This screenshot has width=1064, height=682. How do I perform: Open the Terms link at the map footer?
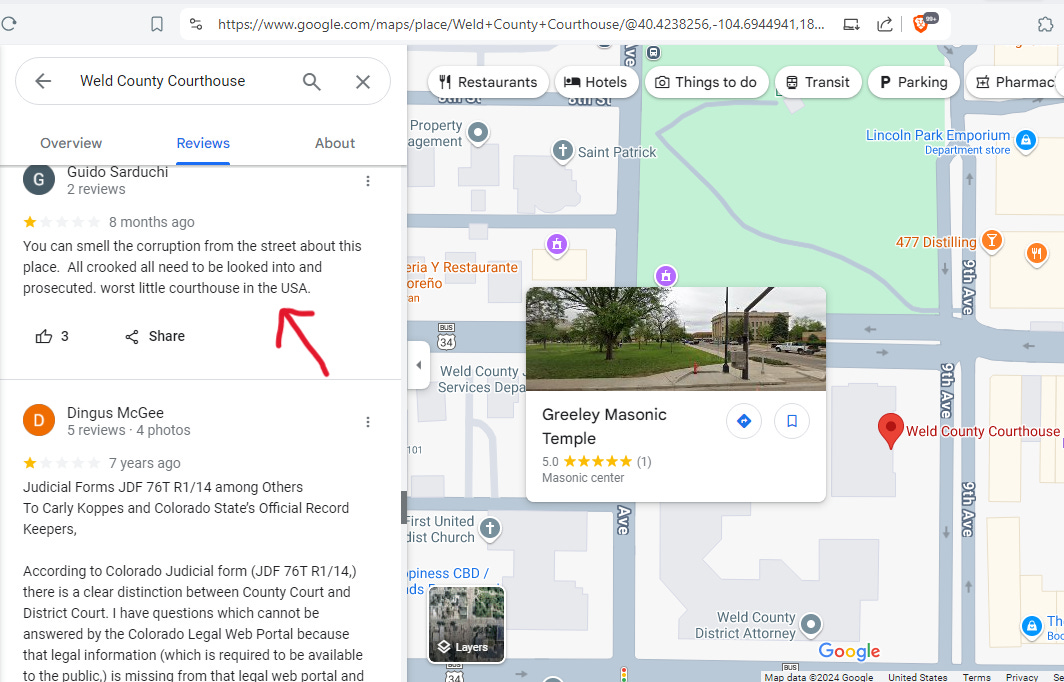[976, 677]
